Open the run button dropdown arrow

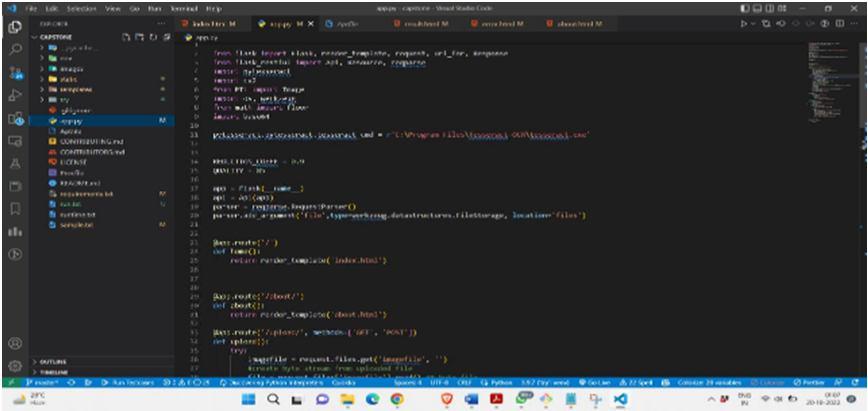[753, 24]
